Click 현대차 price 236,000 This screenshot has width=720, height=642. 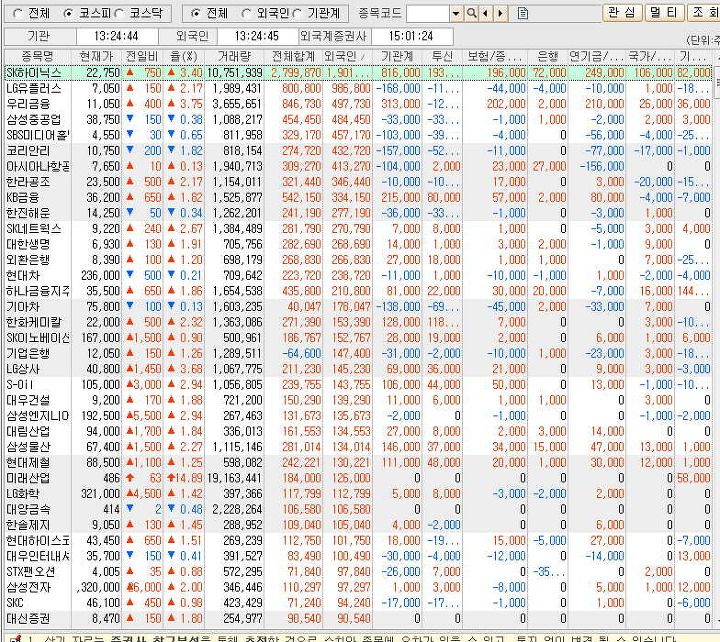click(101, 276)
